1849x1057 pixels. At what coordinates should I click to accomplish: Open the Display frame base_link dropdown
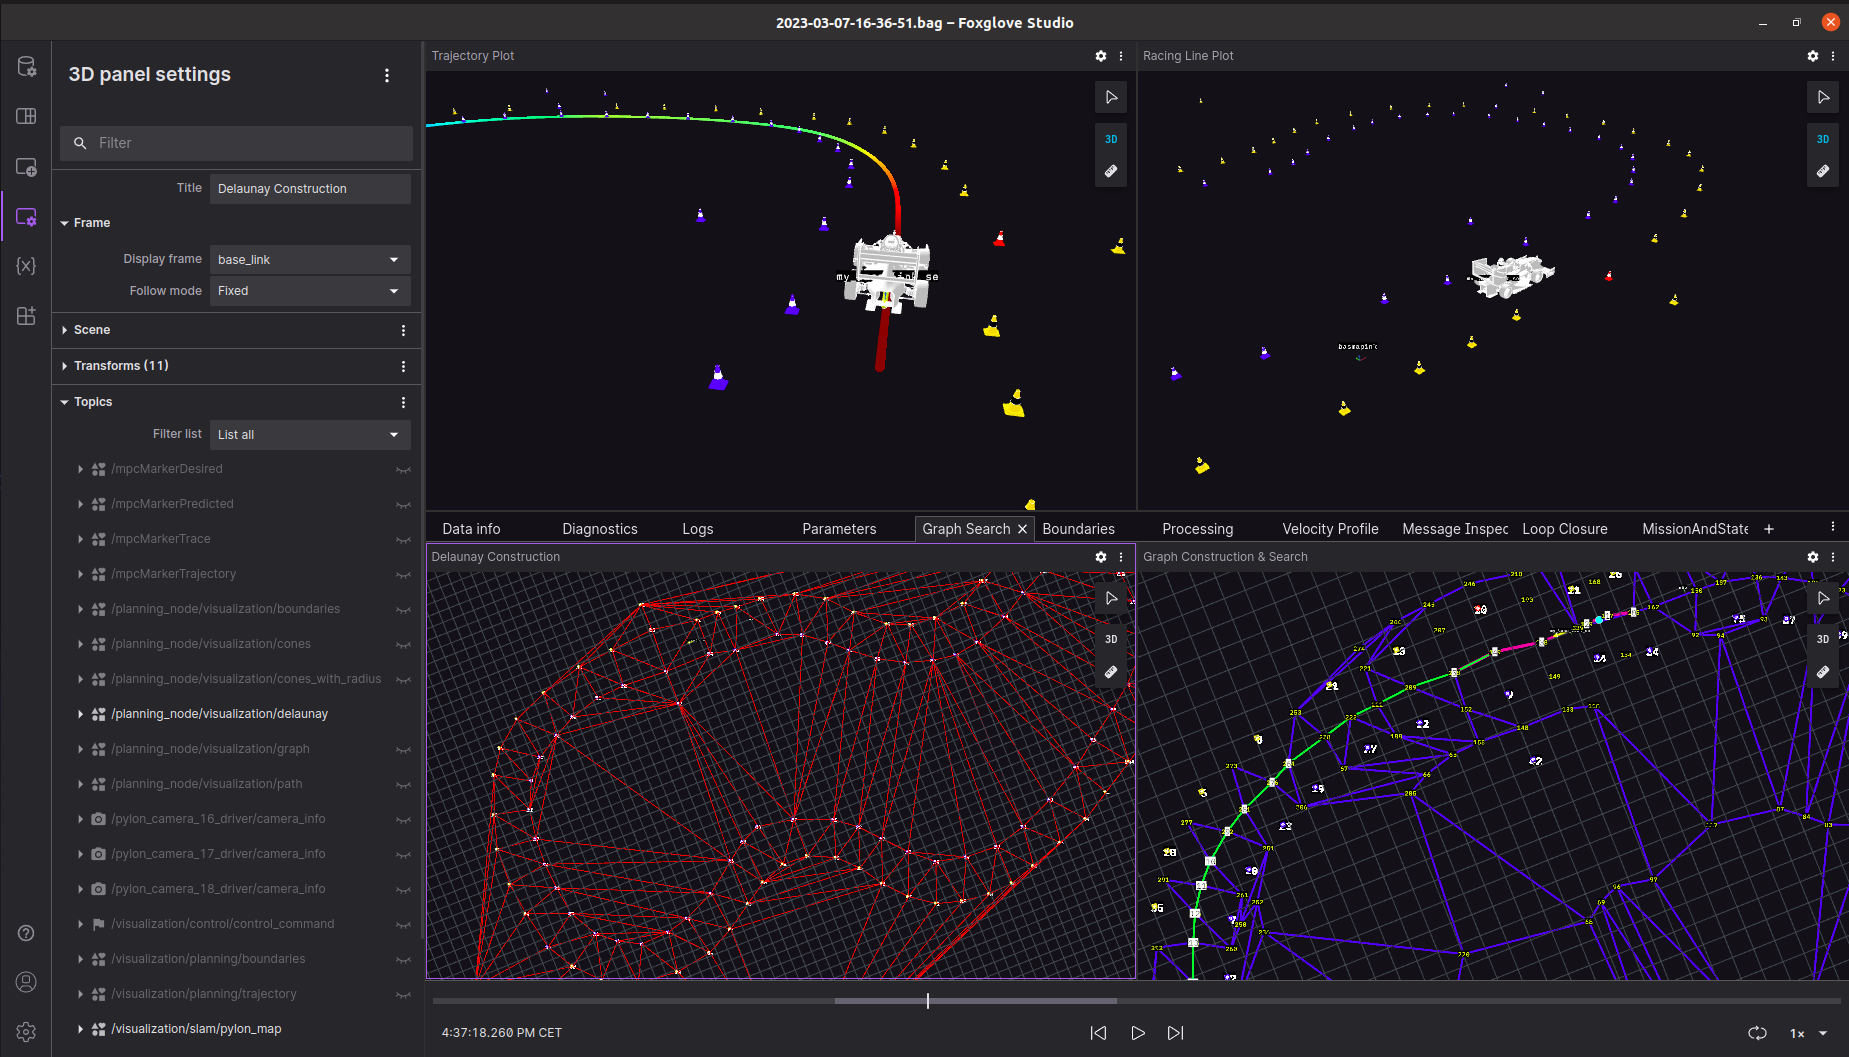pos(310,259)
